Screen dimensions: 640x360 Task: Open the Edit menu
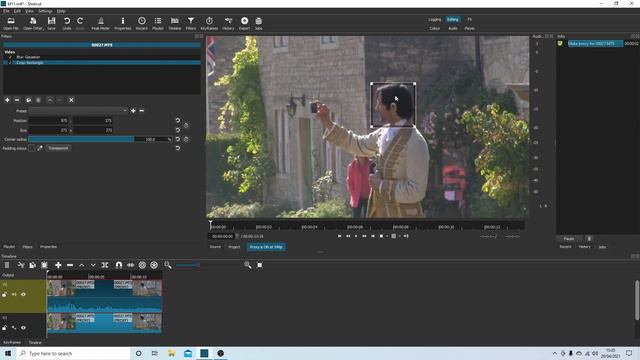[17, 11]
